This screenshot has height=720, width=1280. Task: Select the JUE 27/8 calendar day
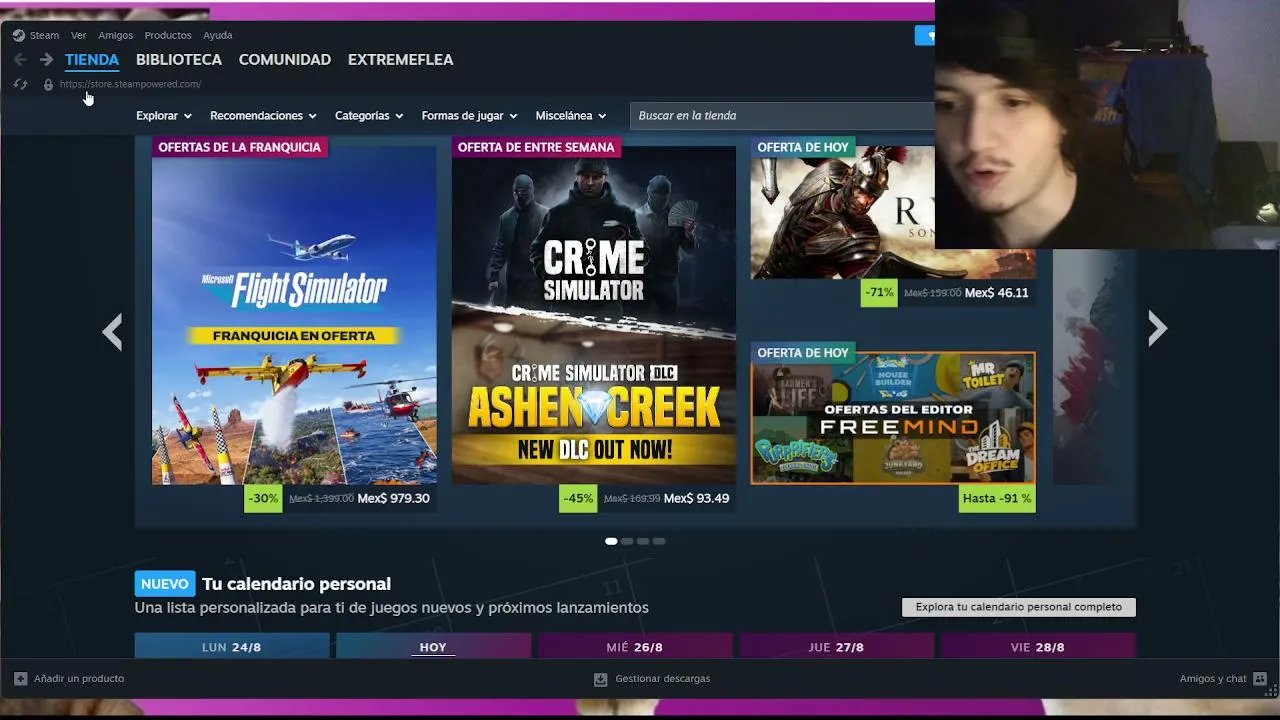tap(836, 646)
